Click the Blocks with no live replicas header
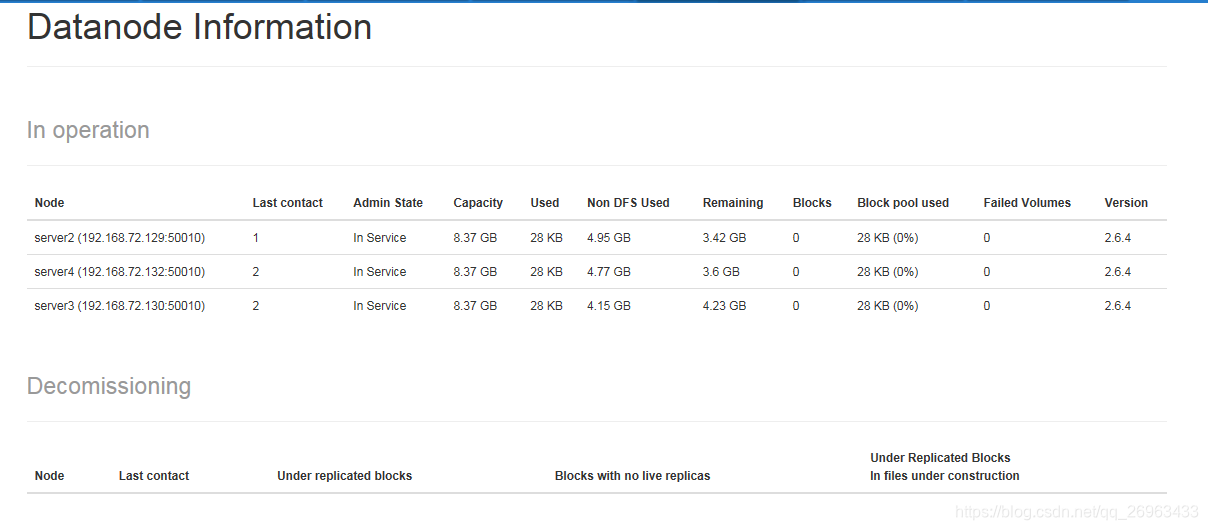1208x530 pixels. point(632,476)
